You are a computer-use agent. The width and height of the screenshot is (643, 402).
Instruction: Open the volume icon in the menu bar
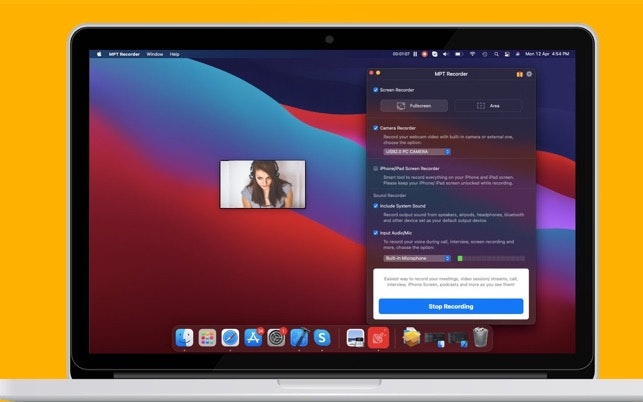coord(446,54)
